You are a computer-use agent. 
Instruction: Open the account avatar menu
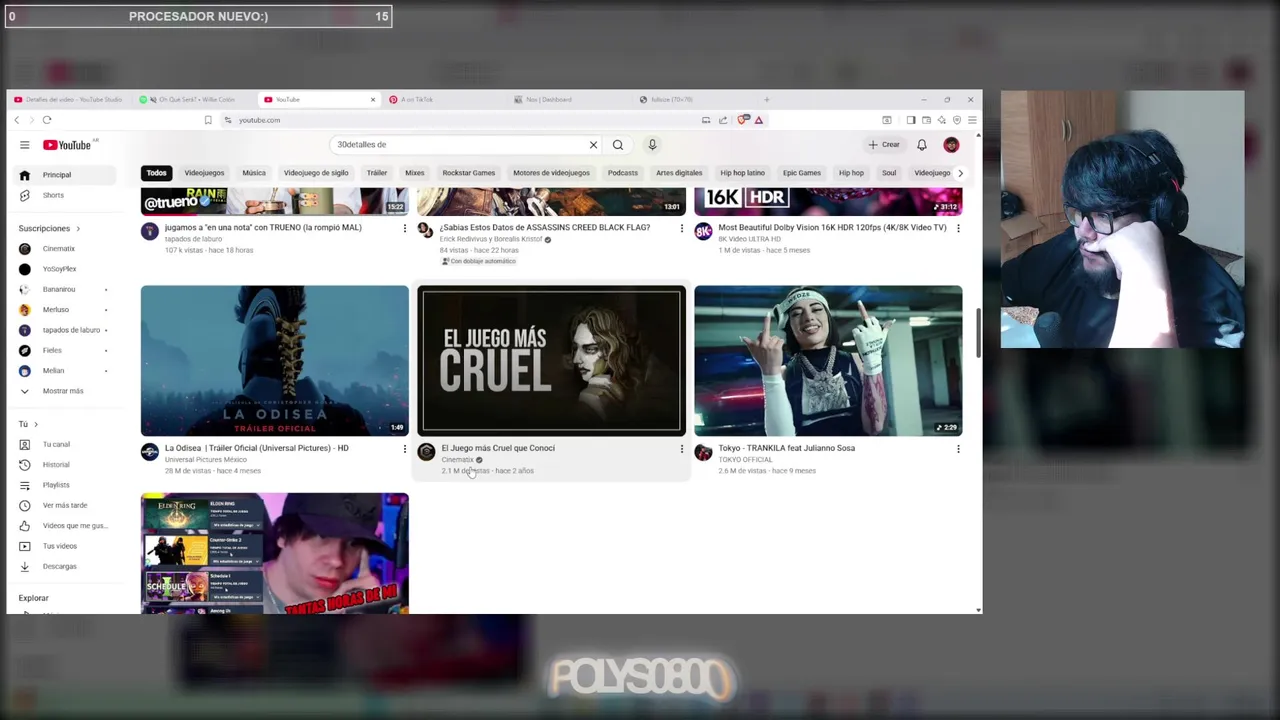coord(951,145)
